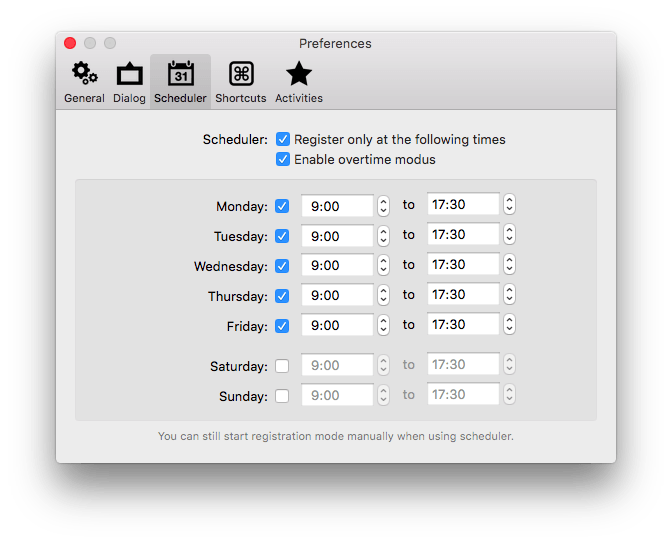Click the Friday end time field
Image resolution: width=672 pixels, height=543 pixels.
point(463,324)
